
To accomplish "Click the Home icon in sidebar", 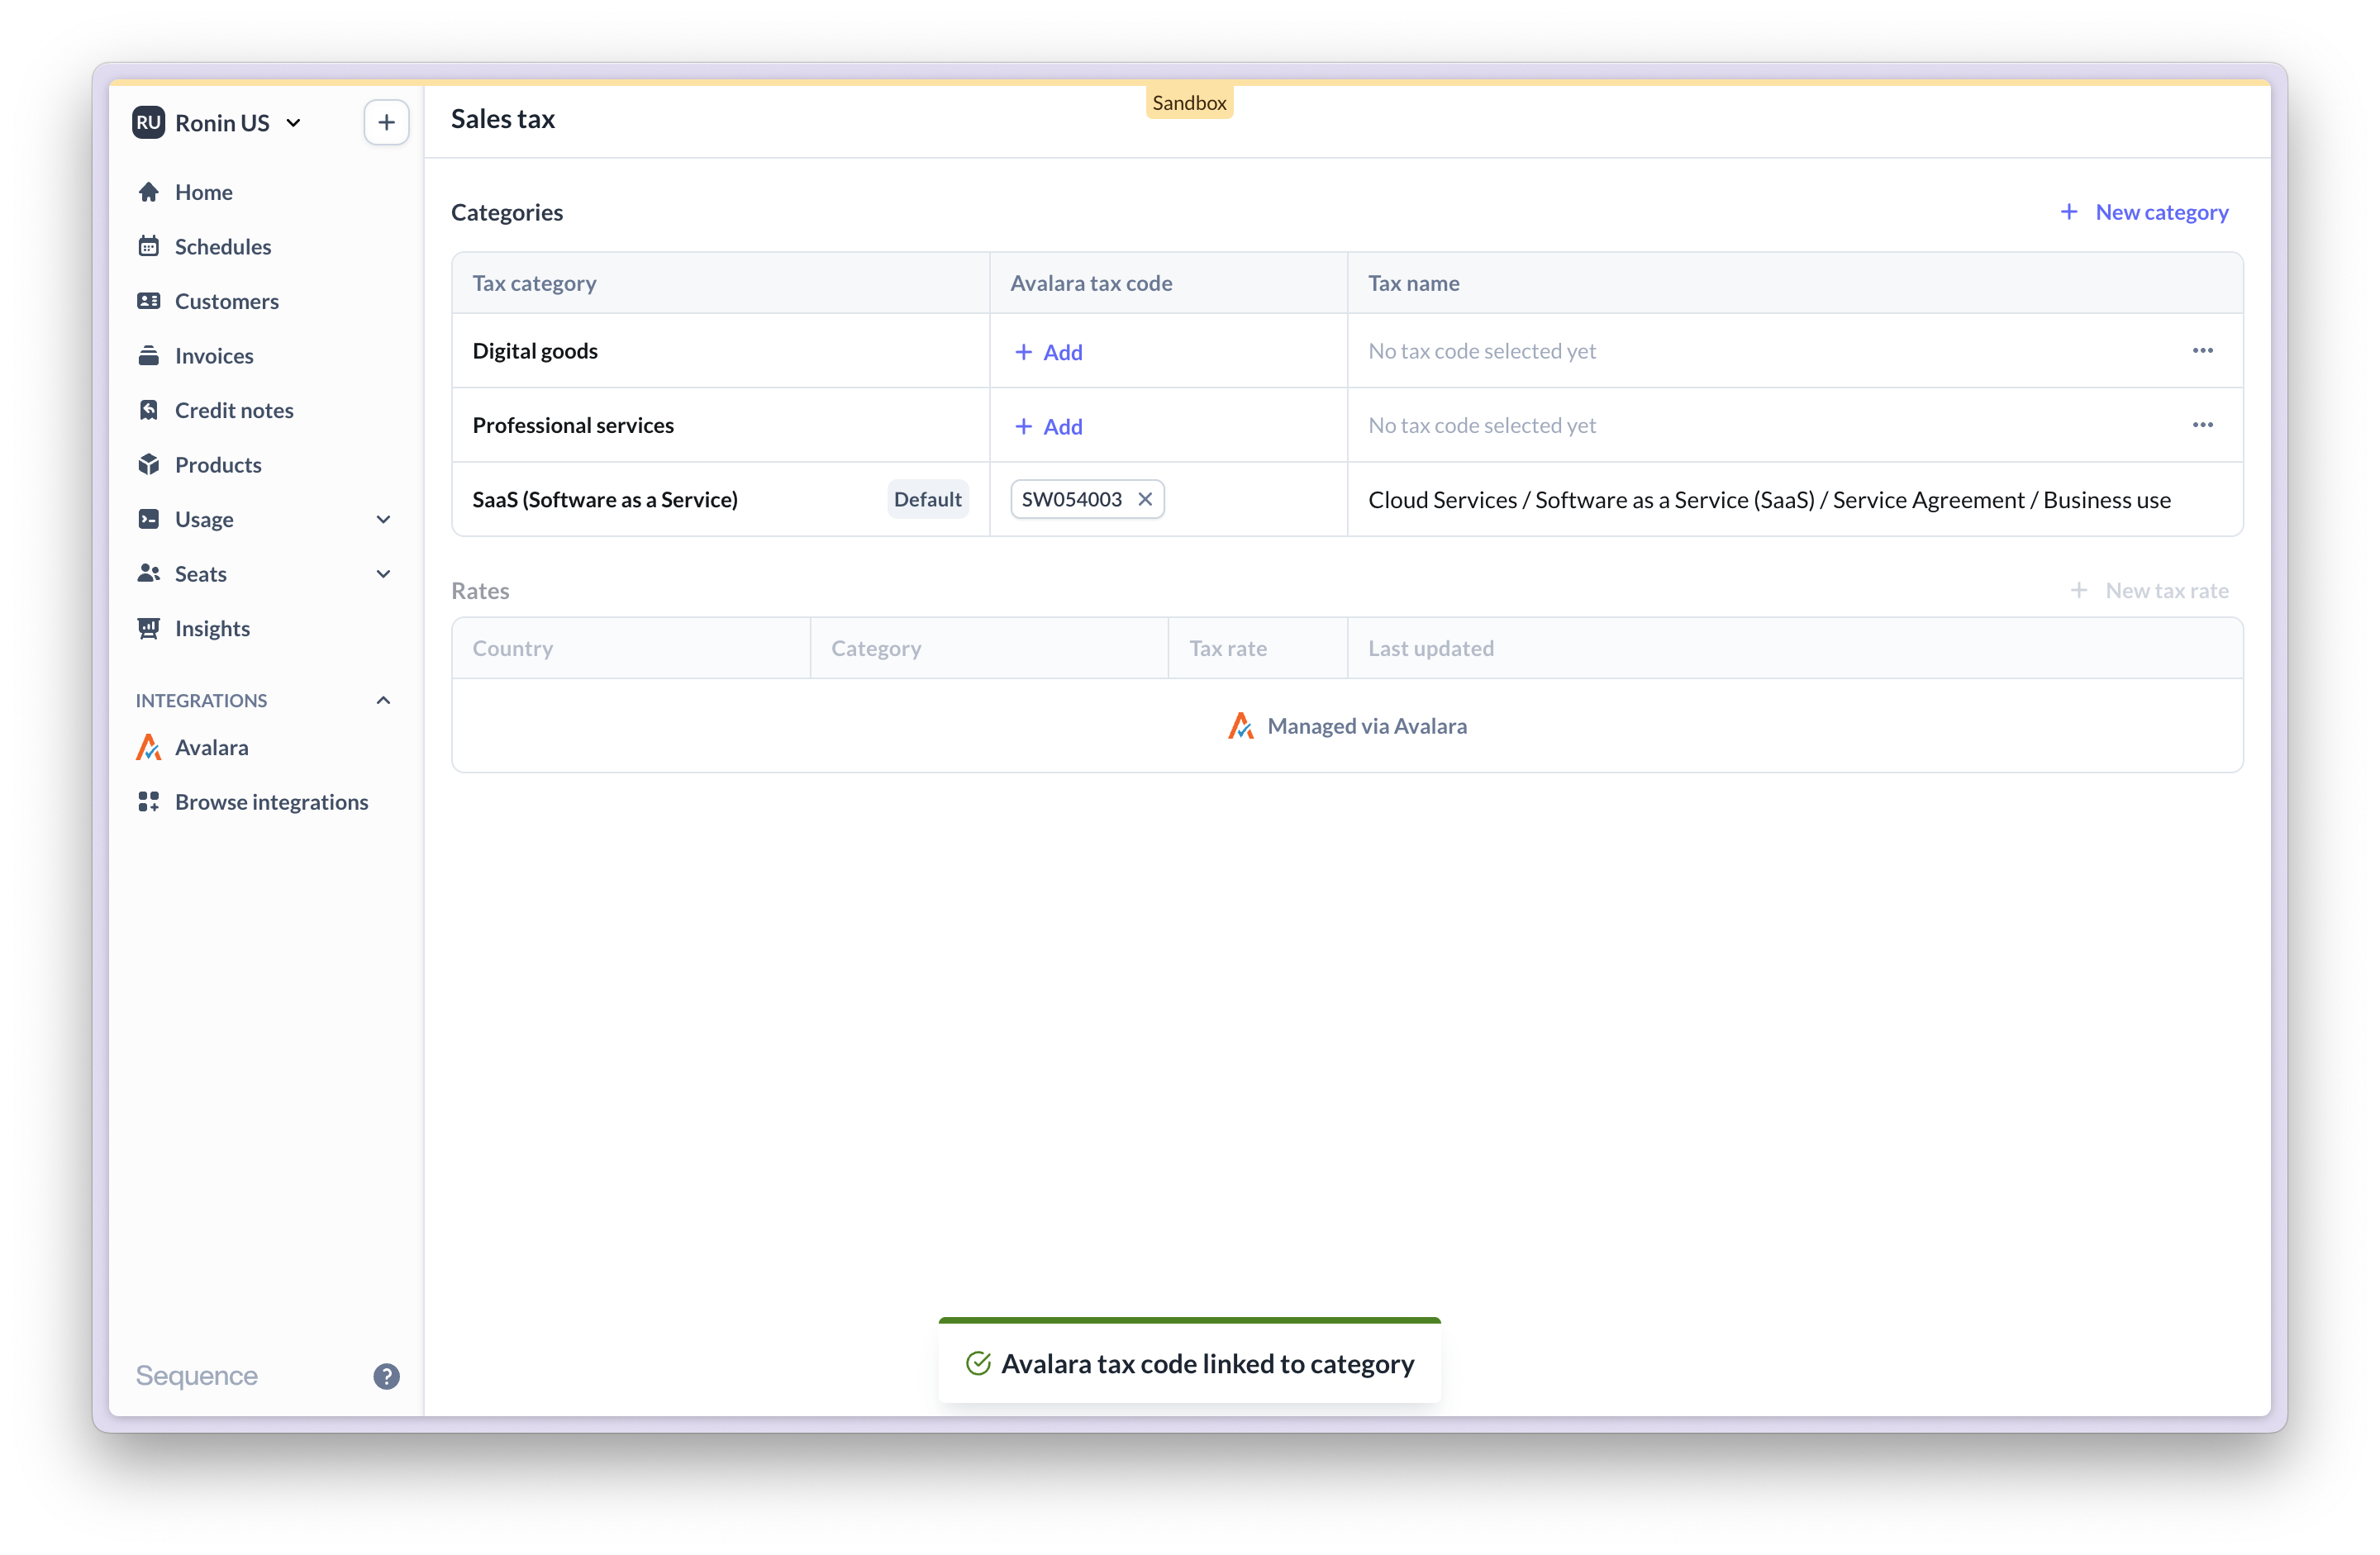I will pos(149,192).
